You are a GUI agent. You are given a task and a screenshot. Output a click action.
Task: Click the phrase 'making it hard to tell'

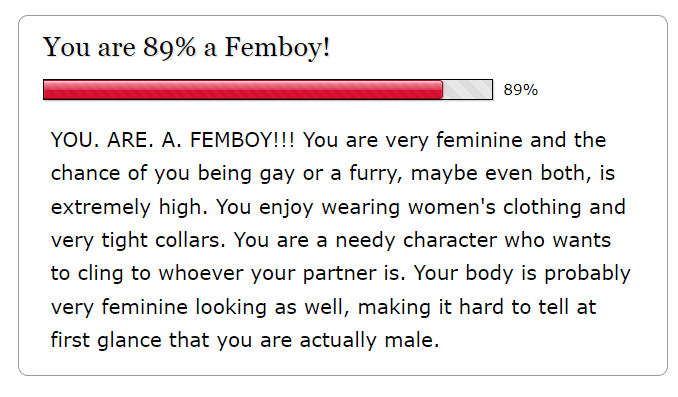[464, 307]
